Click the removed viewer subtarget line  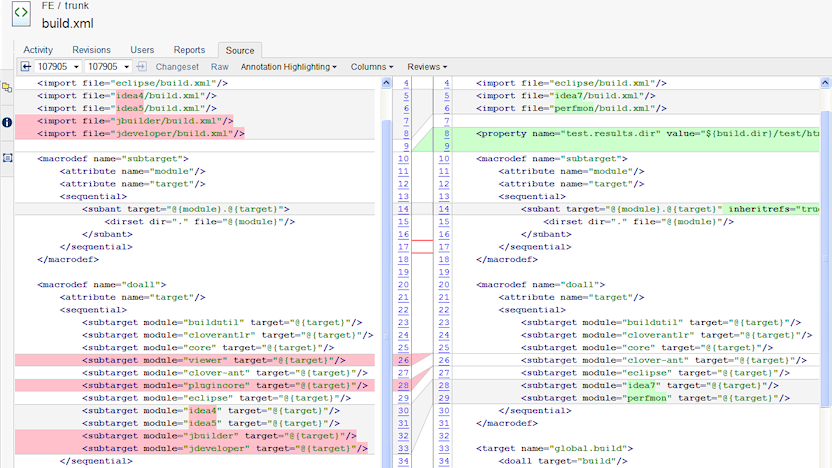(x=214, y=360)
